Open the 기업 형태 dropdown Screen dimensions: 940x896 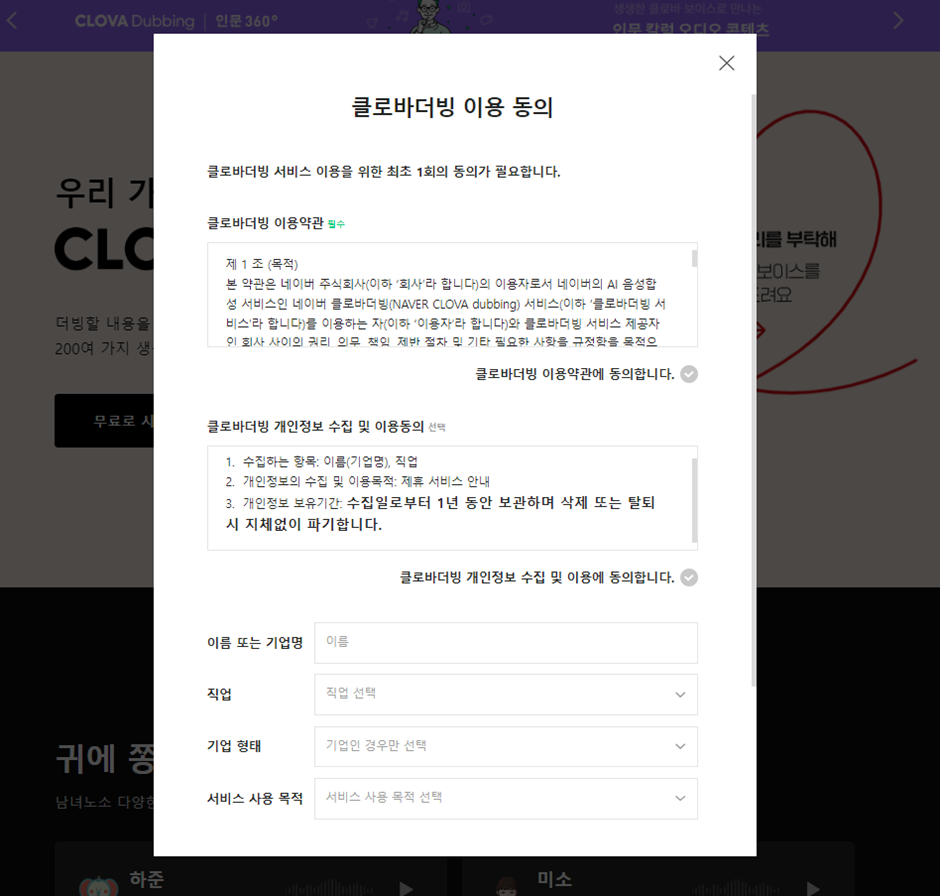[x=505, y=746]
